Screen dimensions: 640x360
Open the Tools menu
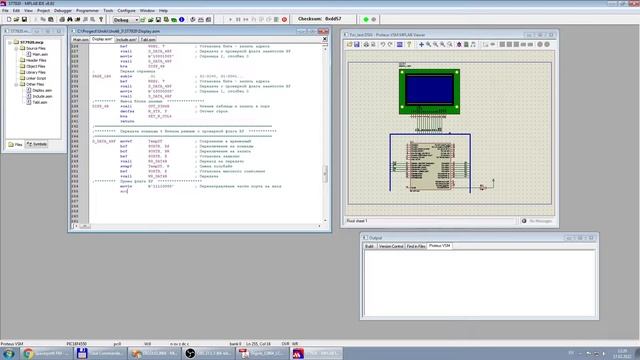(108, 11)
